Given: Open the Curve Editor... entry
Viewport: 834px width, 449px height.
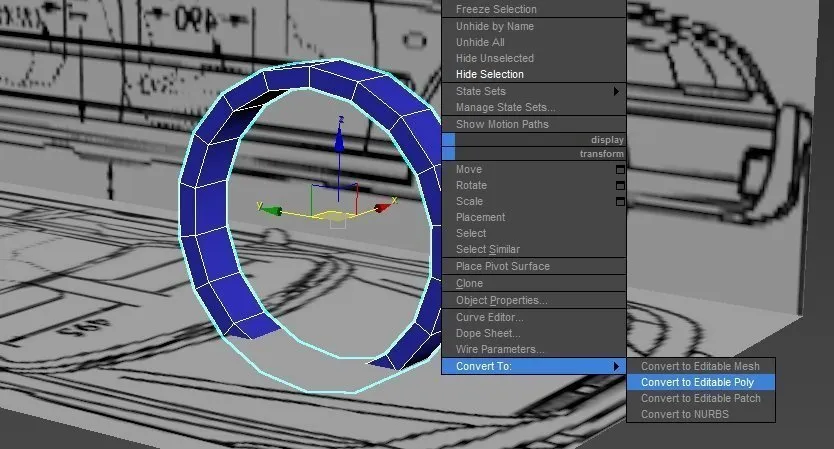Looking at the screenshot, I should (489, 318).
